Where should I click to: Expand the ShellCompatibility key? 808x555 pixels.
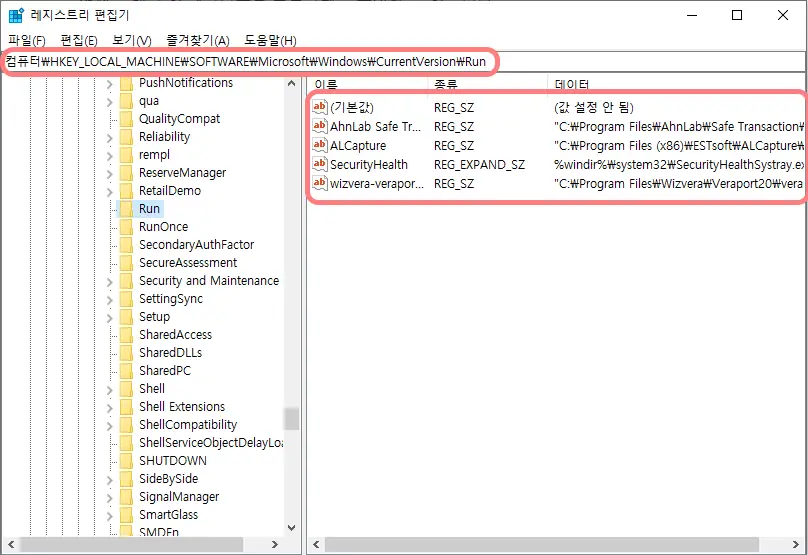tap(109, 426)
